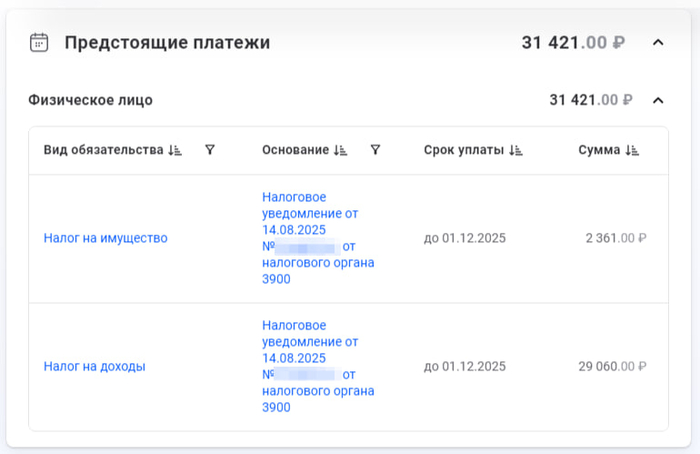Click the Предстоящие платежи section title
The height and width of the screenshot is (454, 700).
167,42
